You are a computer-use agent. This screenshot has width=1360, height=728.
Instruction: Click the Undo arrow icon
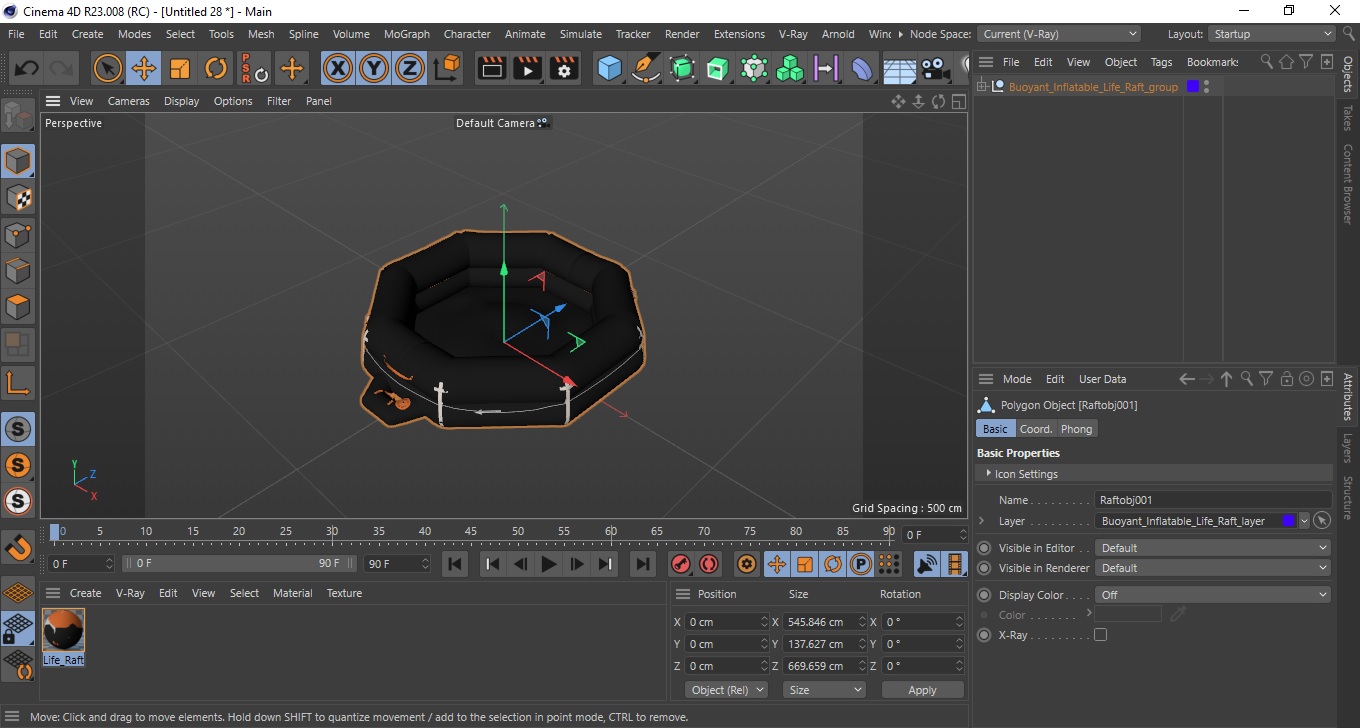[27, 68]
